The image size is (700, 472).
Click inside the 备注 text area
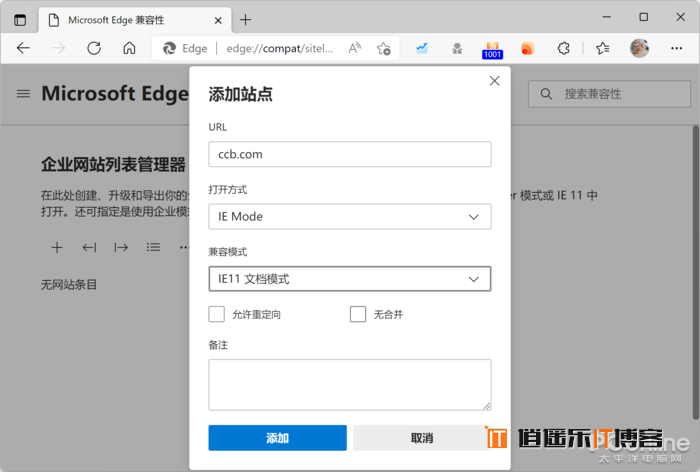349,384
